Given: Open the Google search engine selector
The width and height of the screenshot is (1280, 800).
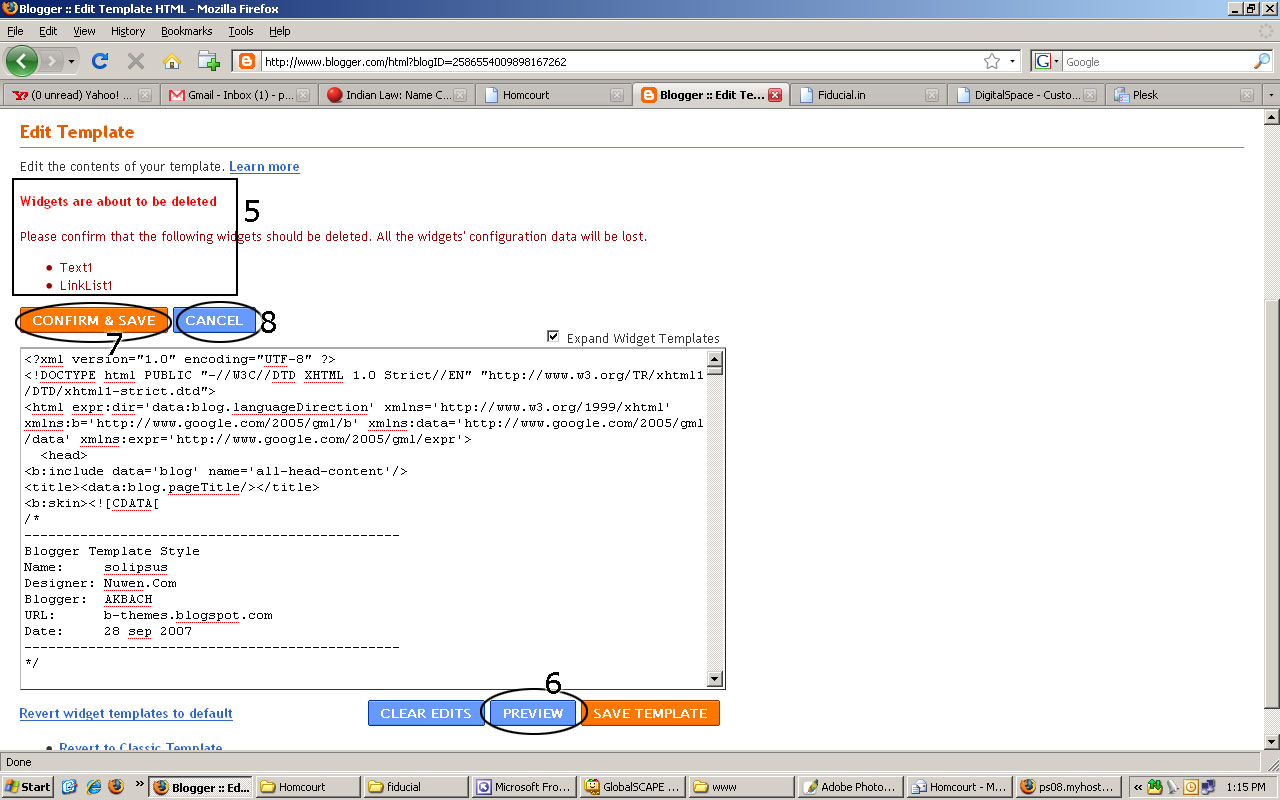Looking at the screenshot, I should pos(1047,61).
